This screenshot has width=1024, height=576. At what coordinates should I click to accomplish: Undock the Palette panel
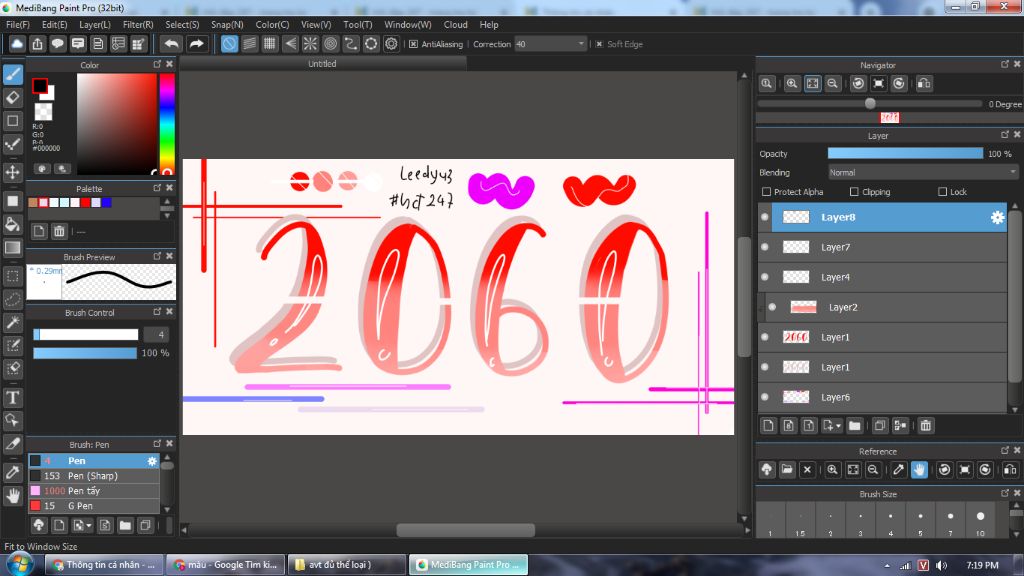pos(157,187)
